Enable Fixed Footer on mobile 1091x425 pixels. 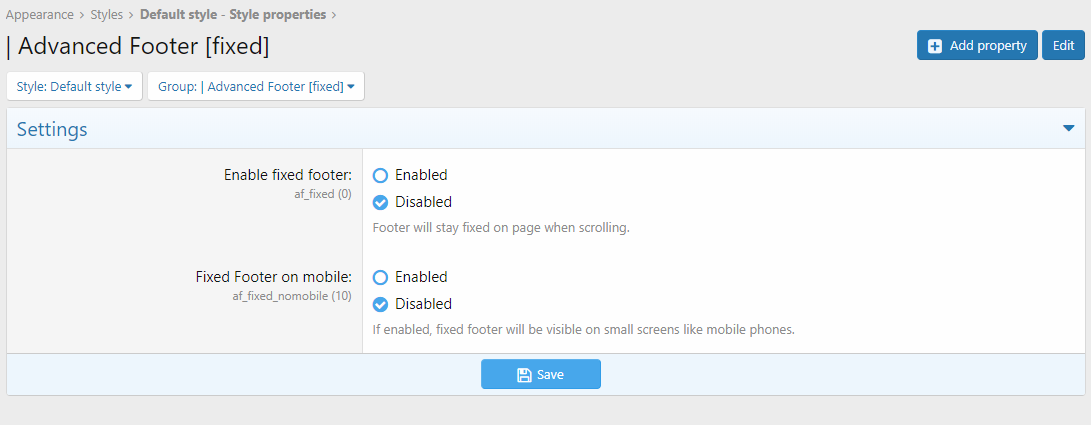[x=380, y=277]
